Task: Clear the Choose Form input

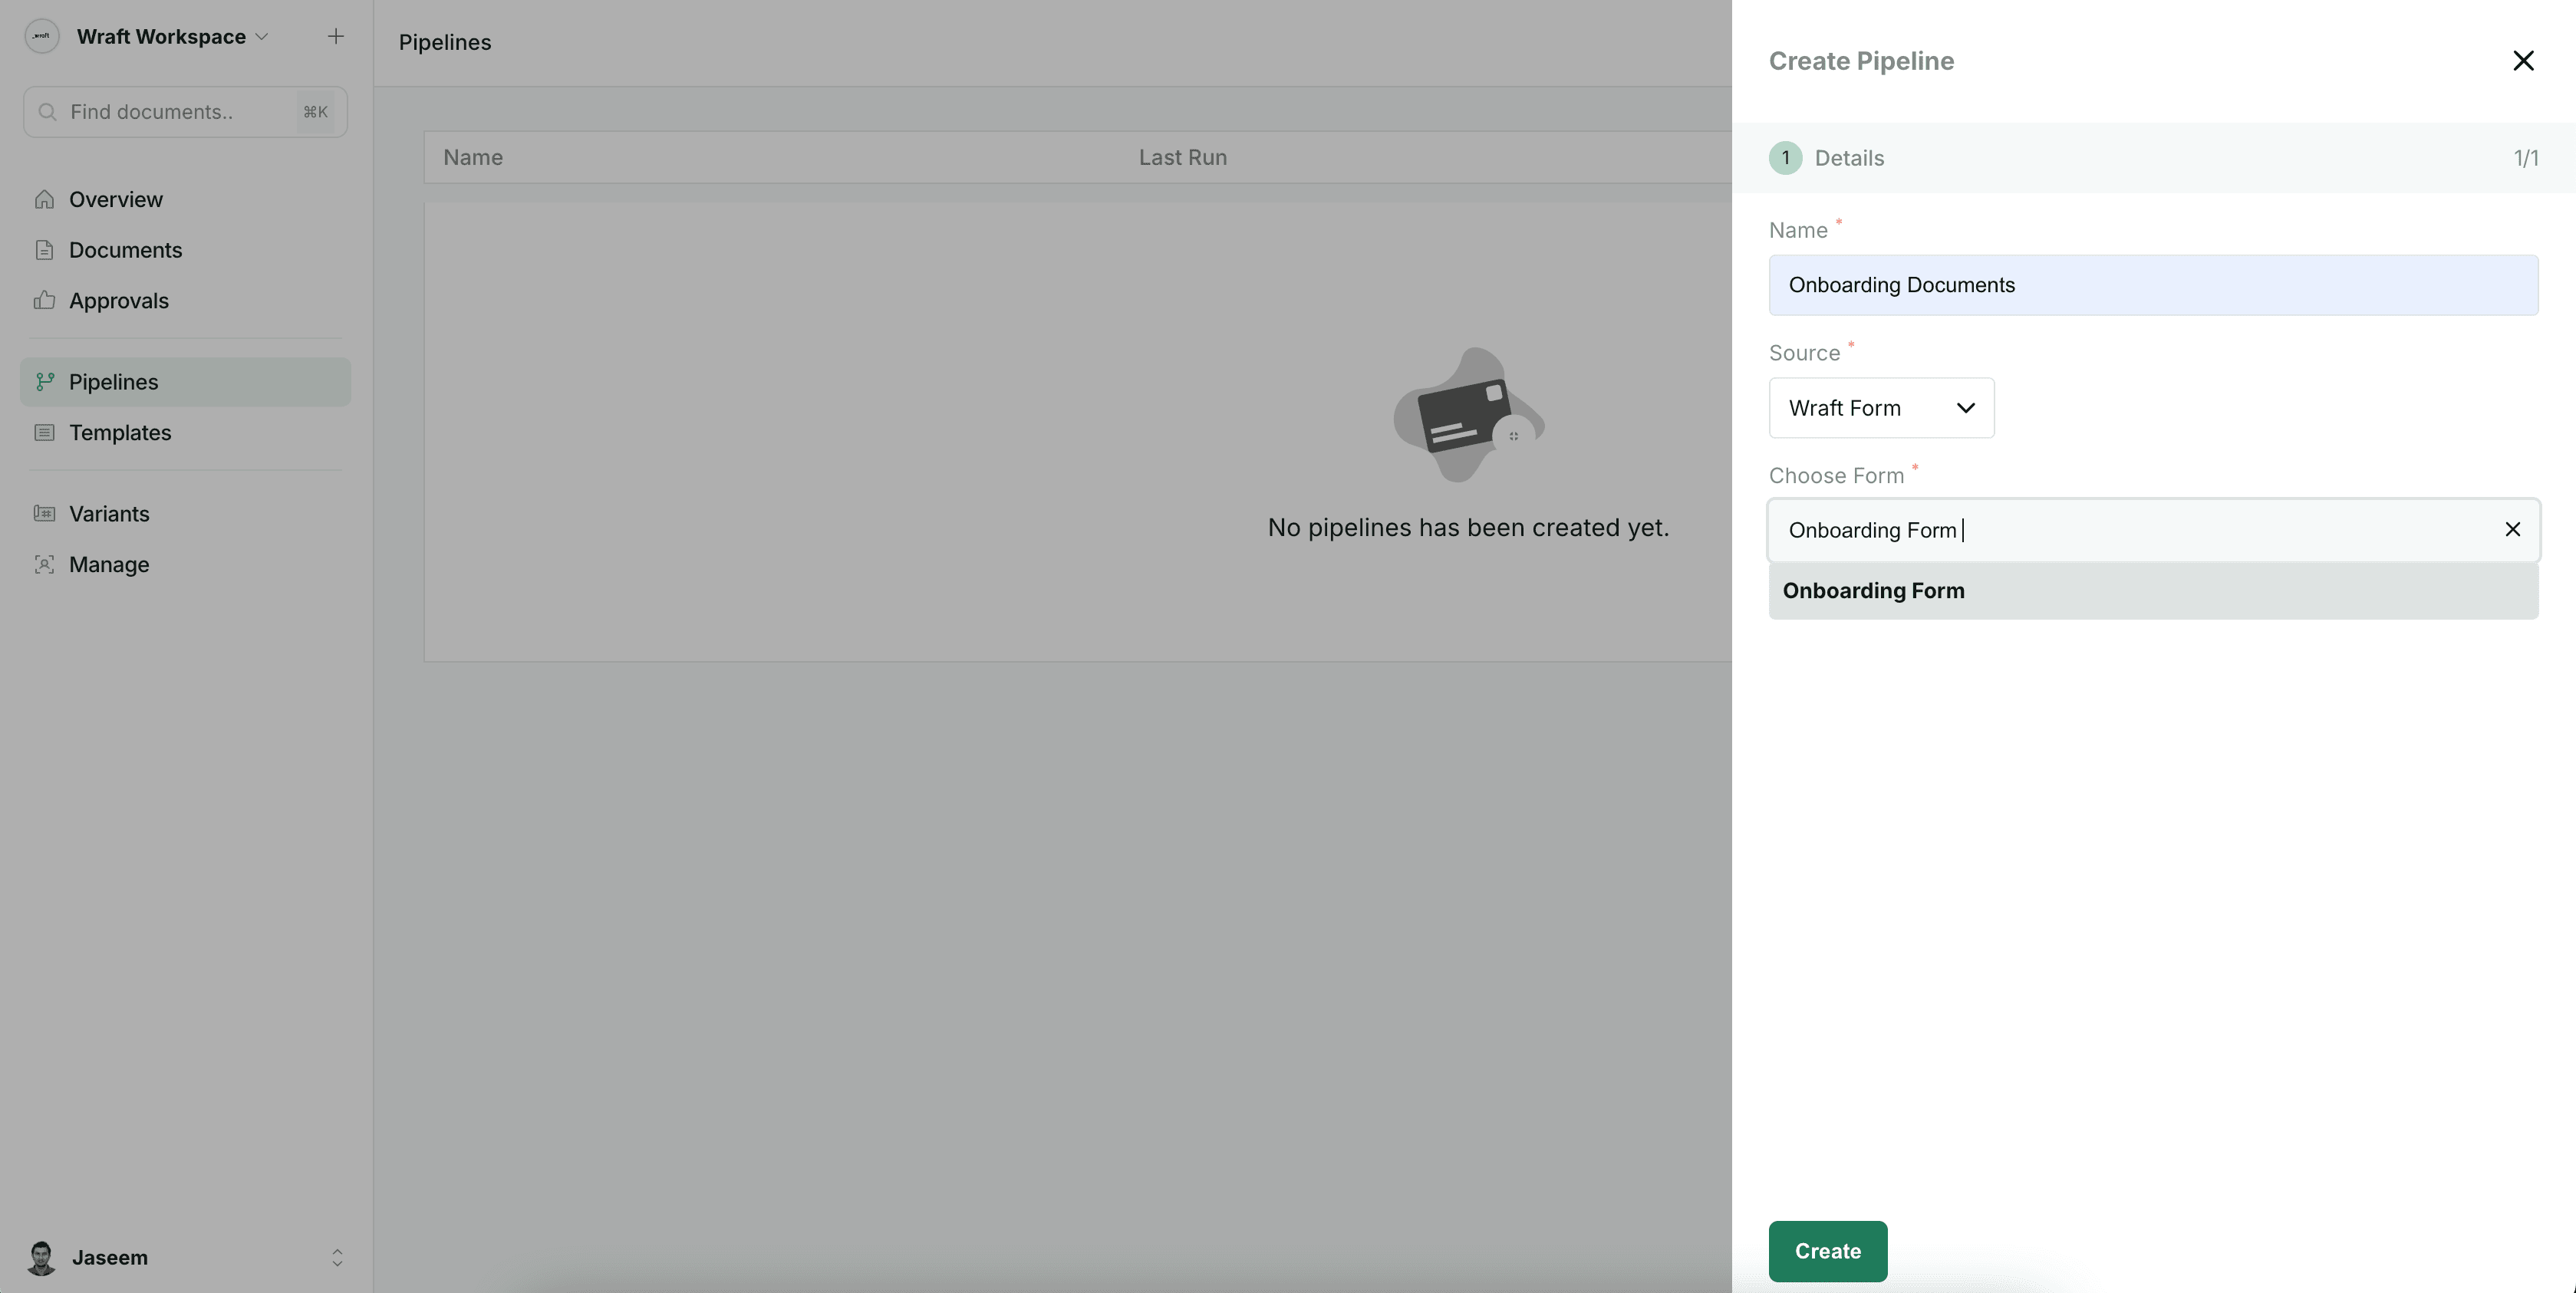Action: pyautogui.click(x=2512, y=529)
